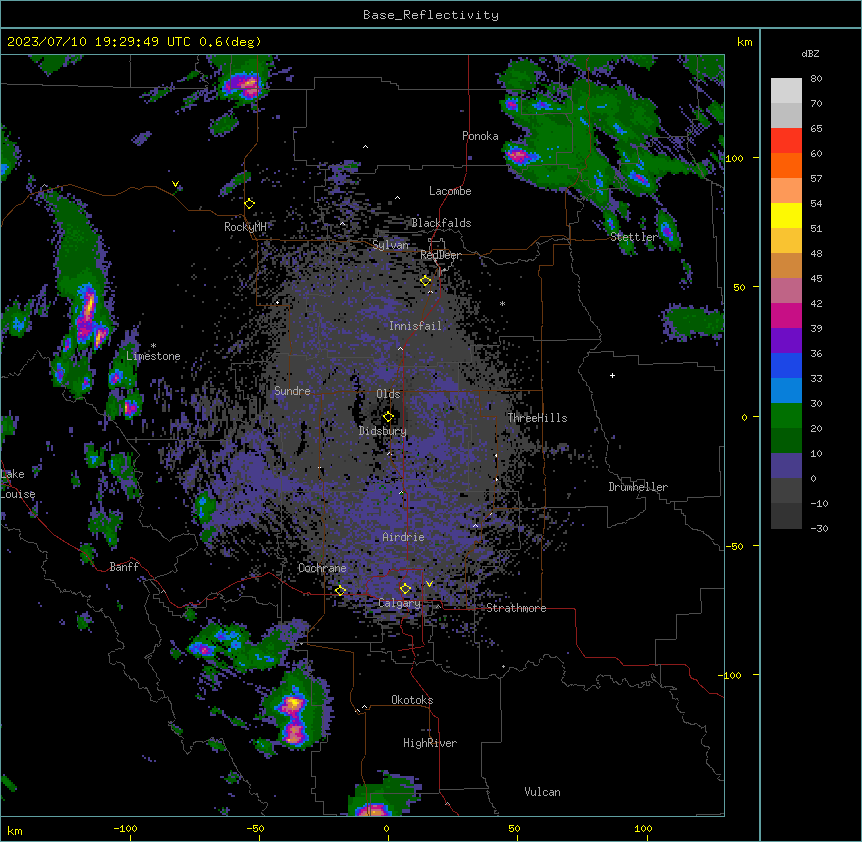Click the -50 tick on bottom axis

coord(255,829)
